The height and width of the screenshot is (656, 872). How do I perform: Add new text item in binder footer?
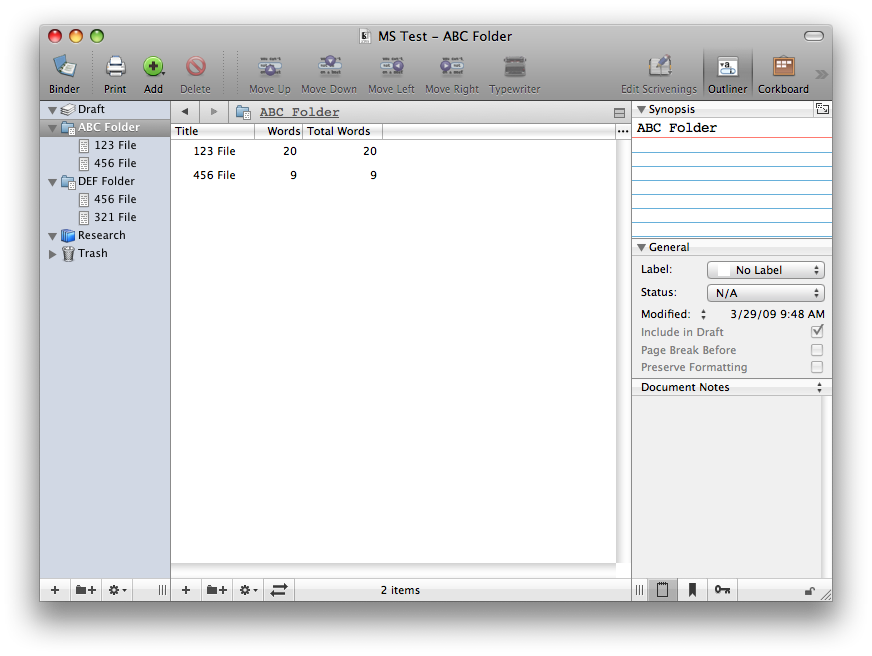pos(55,590)
